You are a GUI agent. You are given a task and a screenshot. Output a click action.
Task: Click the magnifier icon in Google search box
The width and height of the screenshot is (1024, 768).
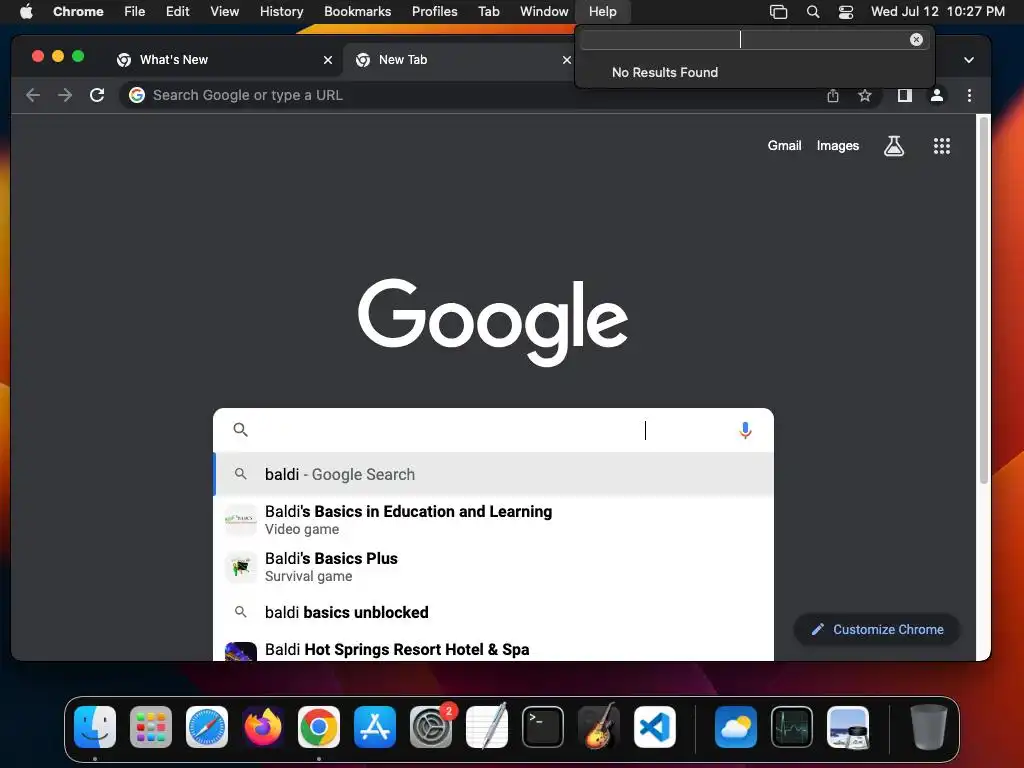pyautogui.click(x=240, y=430)
